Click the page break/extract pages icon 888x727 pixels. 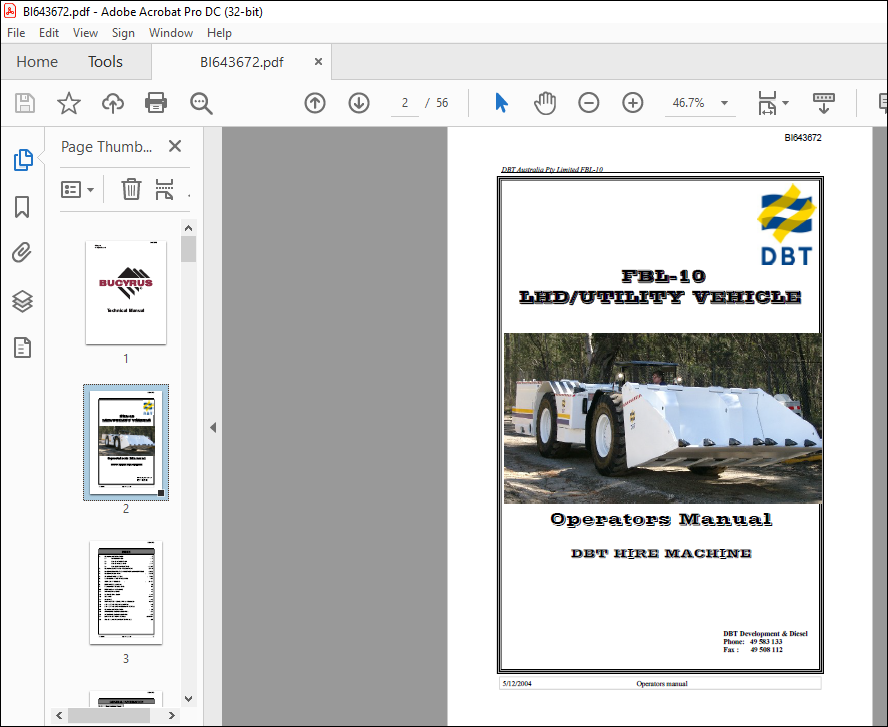click(164, 189)
